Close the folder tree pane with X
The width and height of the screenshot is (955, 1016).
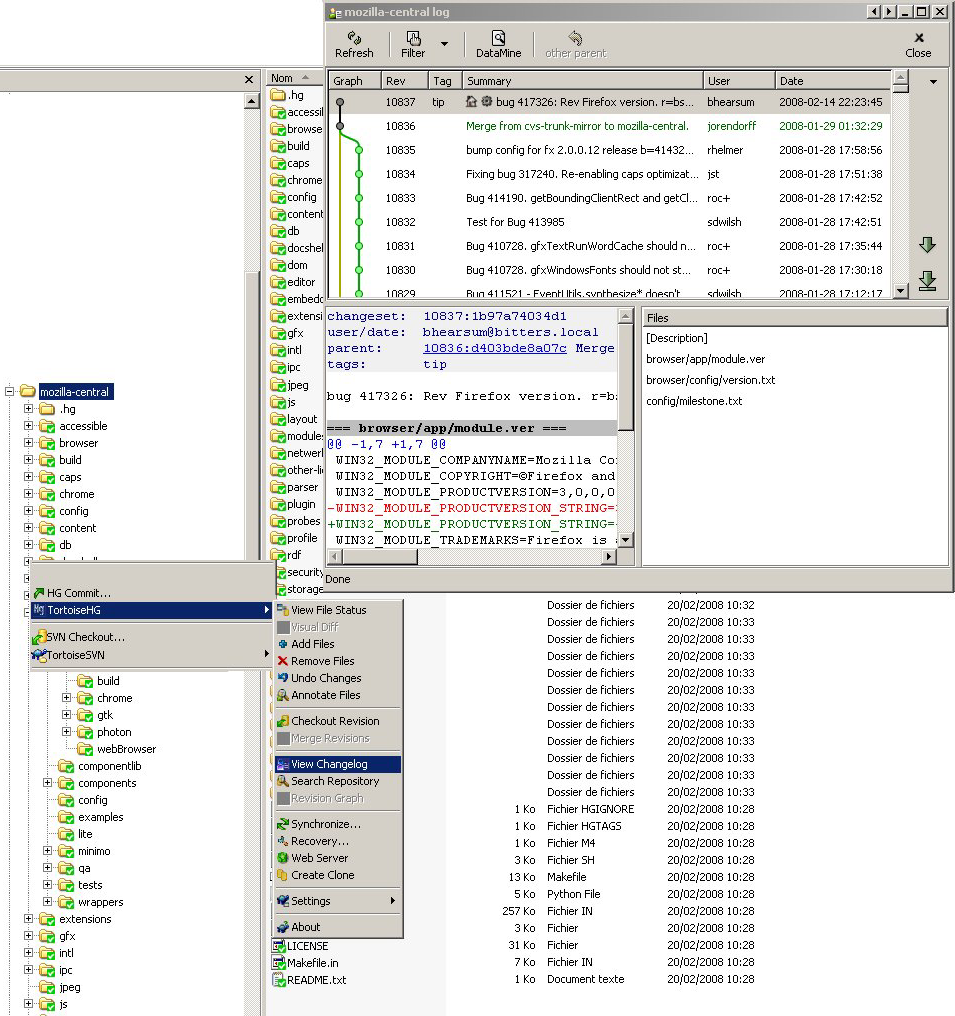pos(249,80)
